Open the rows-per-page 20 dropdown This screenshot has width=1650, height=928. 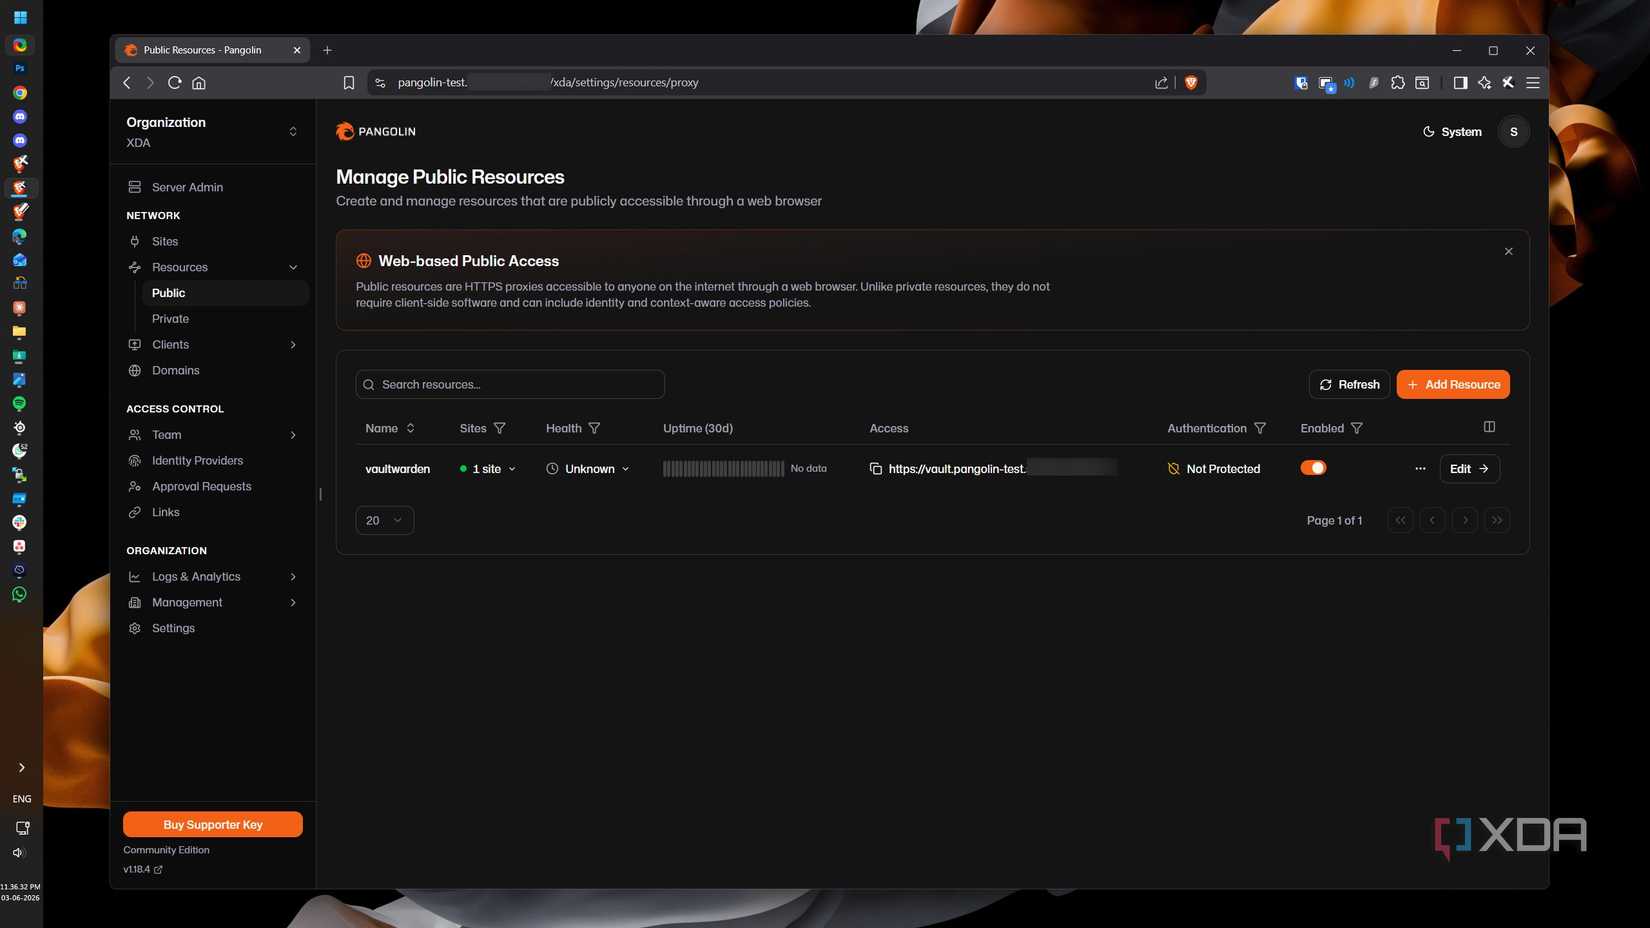point(385,520)
